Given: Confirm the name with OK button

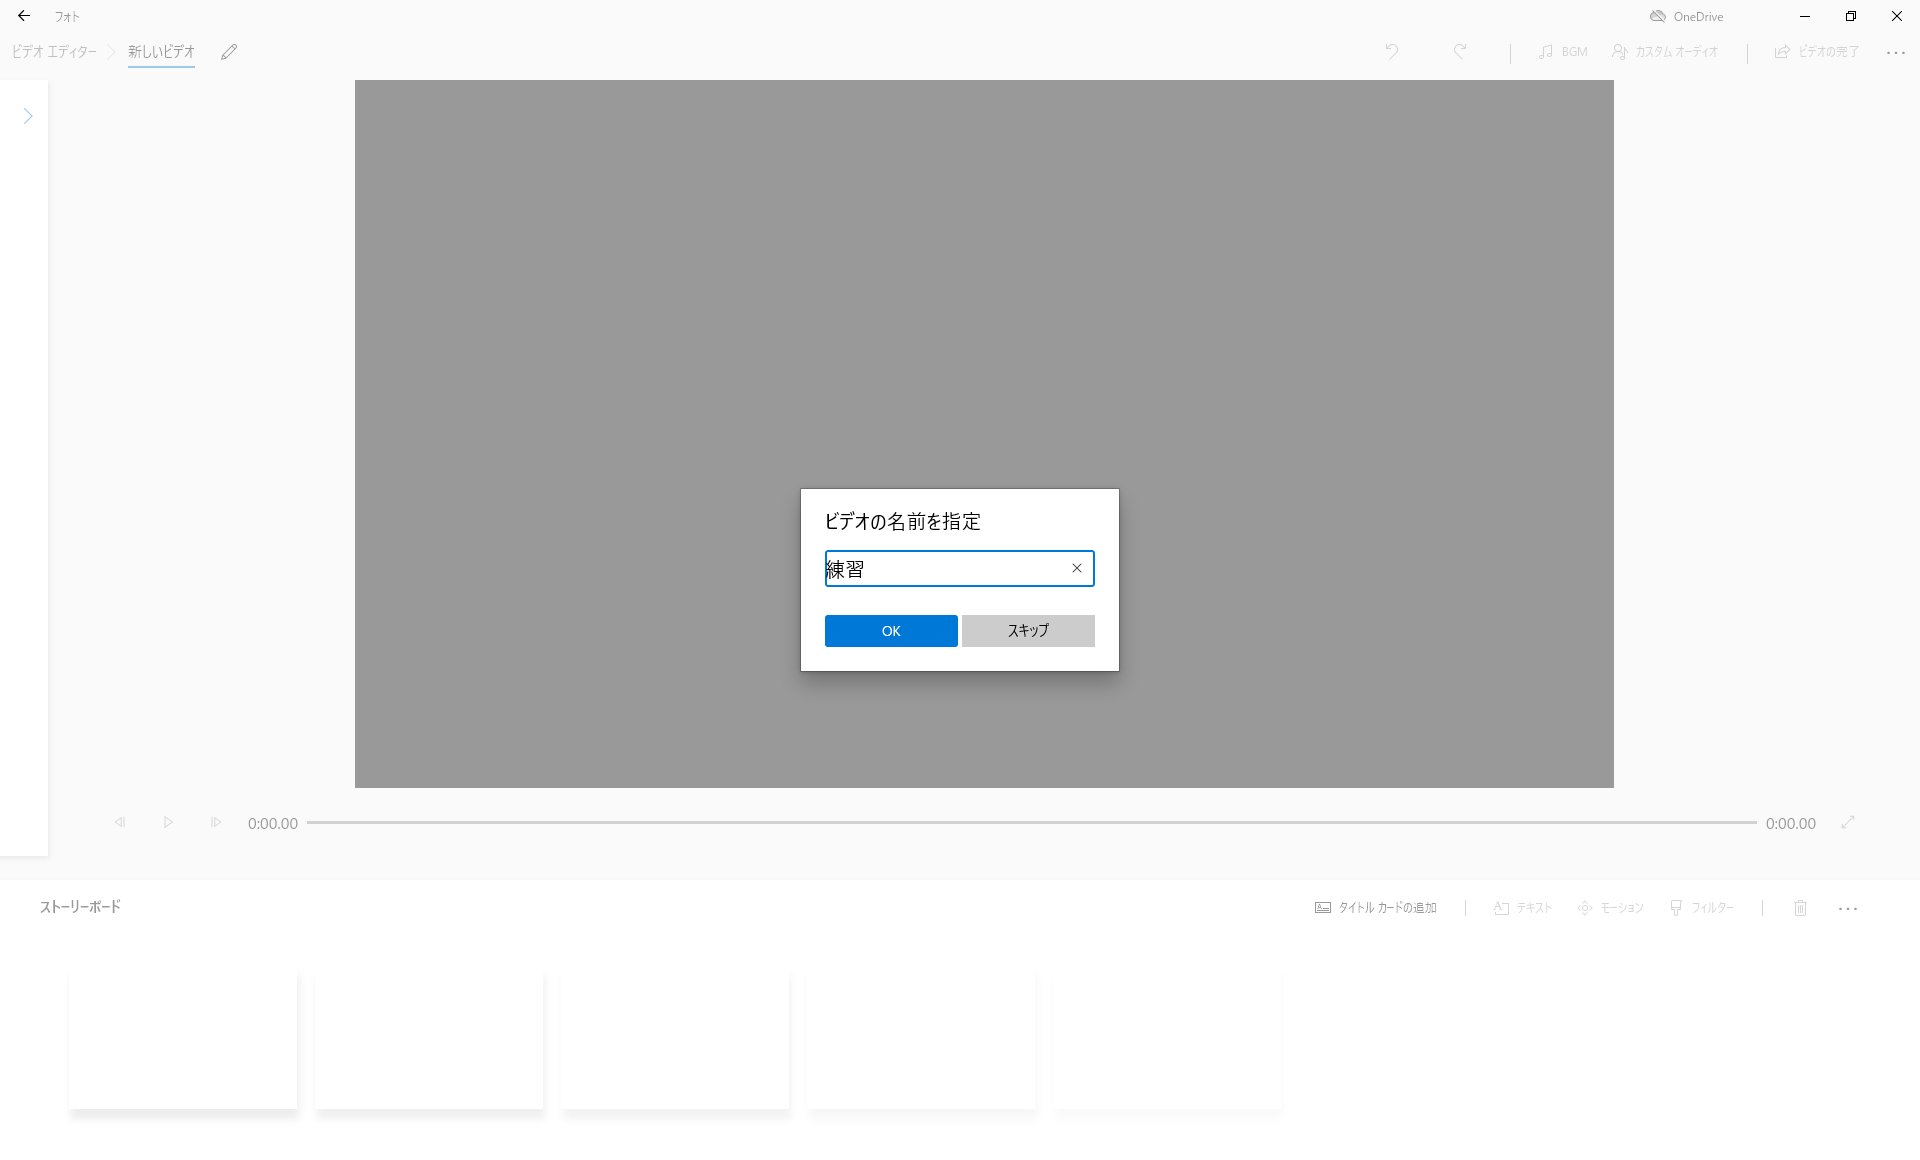Looking at the screenshot, I should pyautogui.click(x=890, y=631).
